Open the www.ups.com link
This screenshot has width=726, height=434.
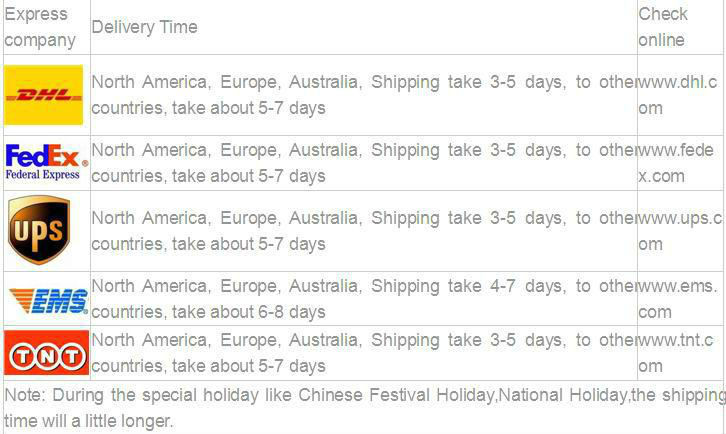point(680,231)
